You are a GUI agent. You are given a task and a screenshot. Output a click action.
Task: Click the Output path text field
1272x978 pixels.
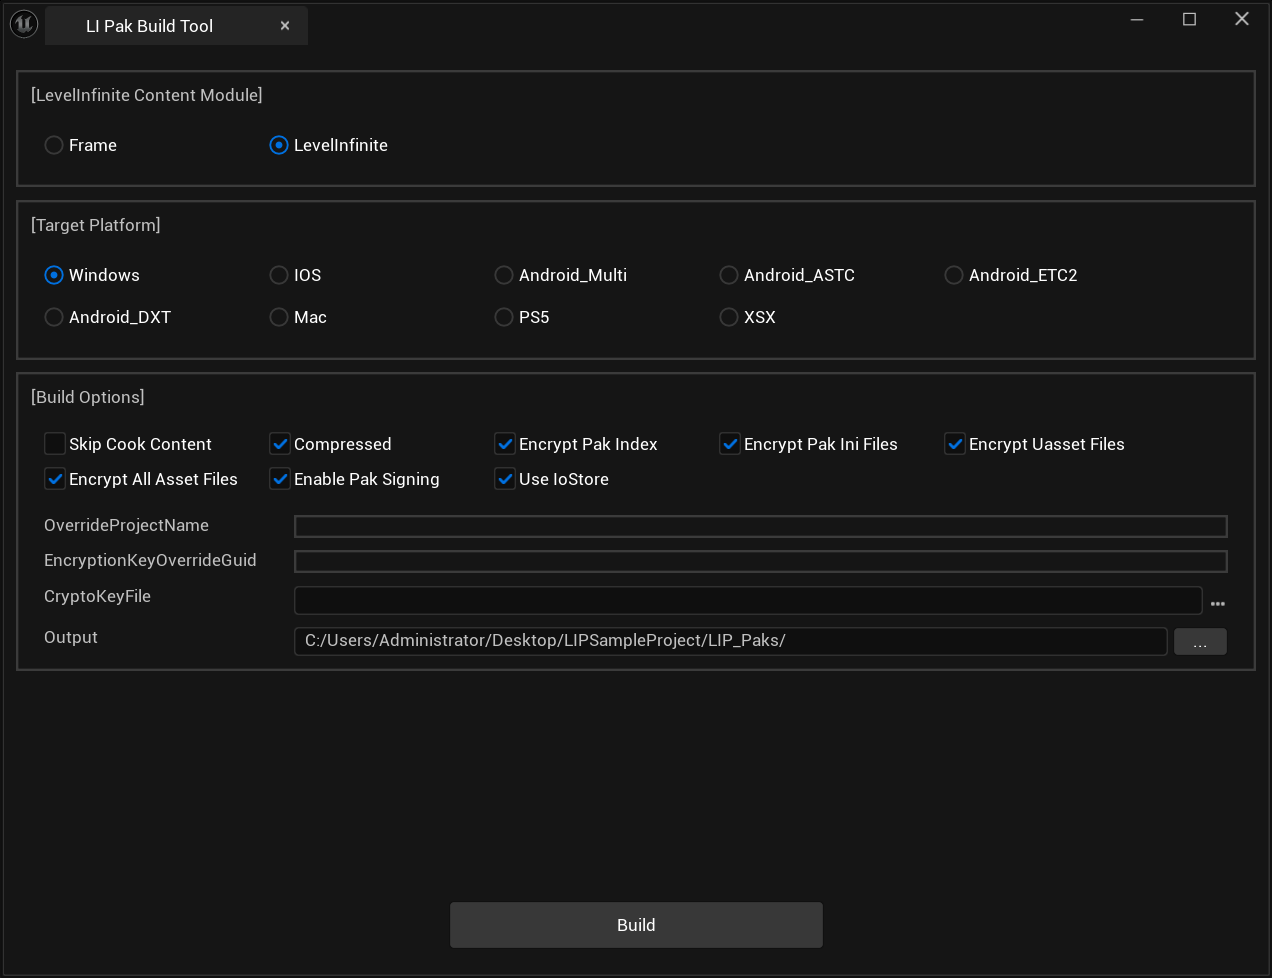[x=730, y=641]
